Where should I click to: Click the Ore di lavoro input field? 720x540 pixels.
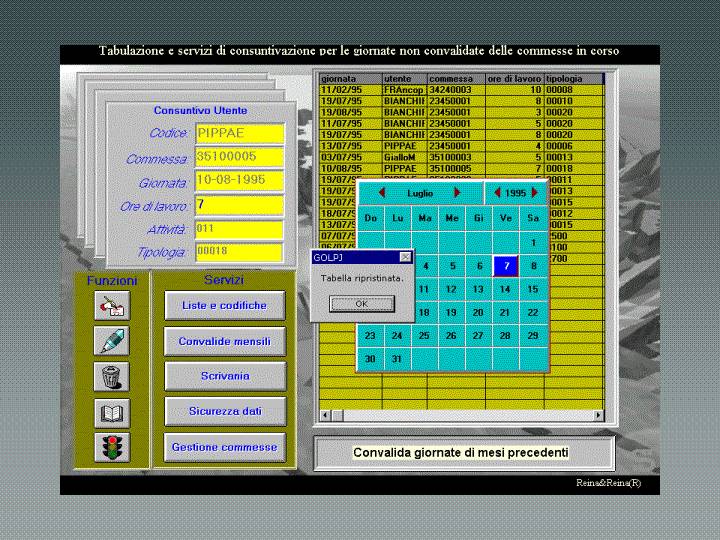239,205
